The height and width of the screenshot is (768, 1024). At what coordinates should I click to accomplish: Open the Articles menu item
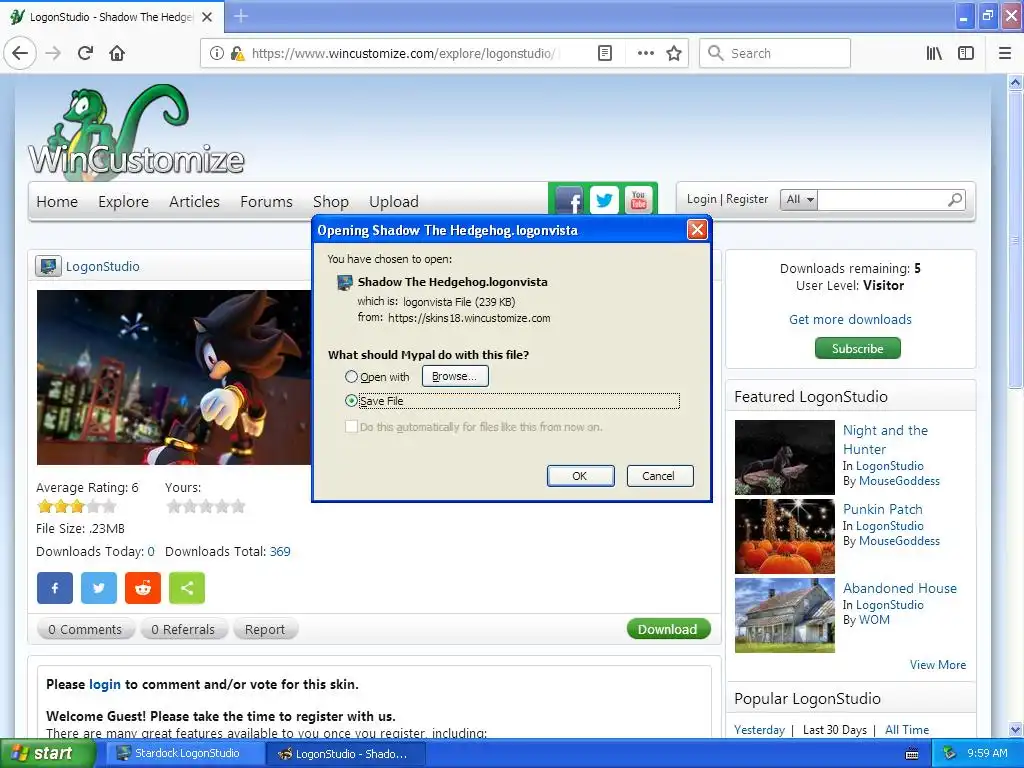(x=194, y=202)
